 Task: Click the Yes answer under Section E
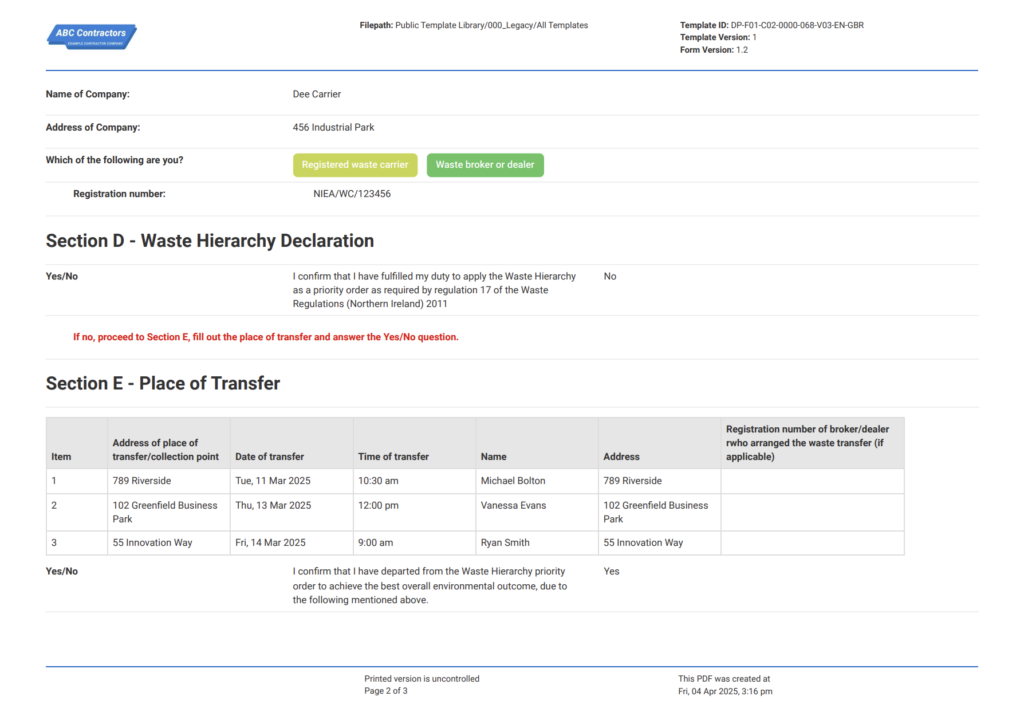point(611,571)
